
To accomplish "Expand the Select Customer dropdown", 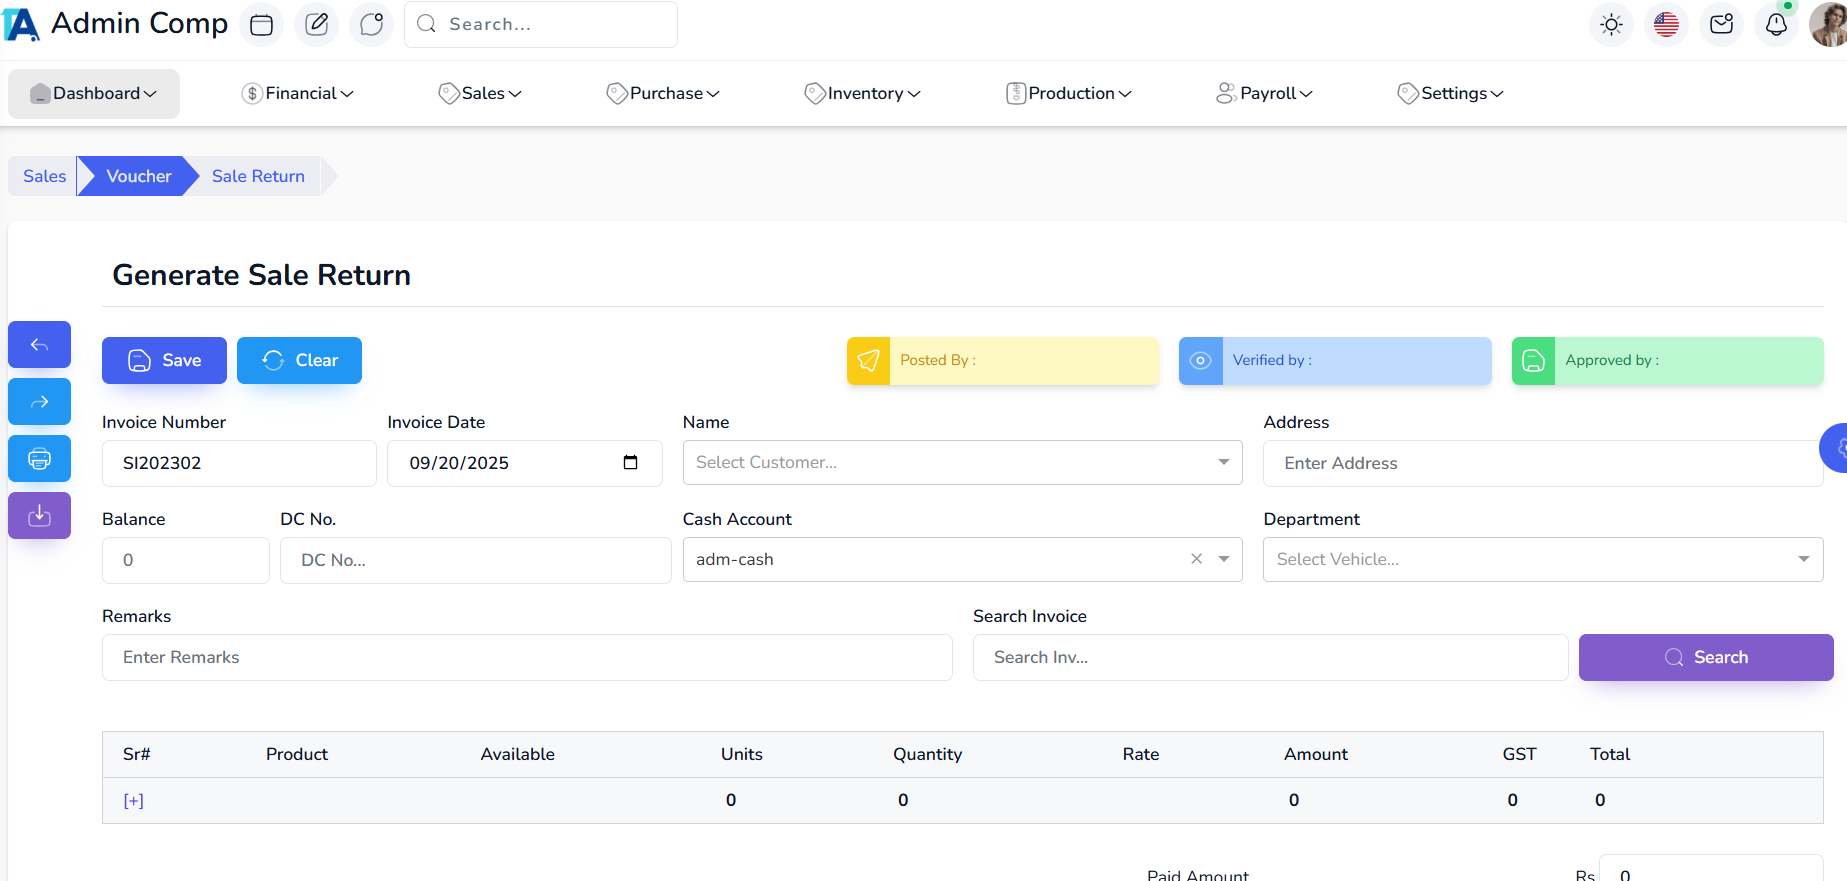I will coord(1223,462).
